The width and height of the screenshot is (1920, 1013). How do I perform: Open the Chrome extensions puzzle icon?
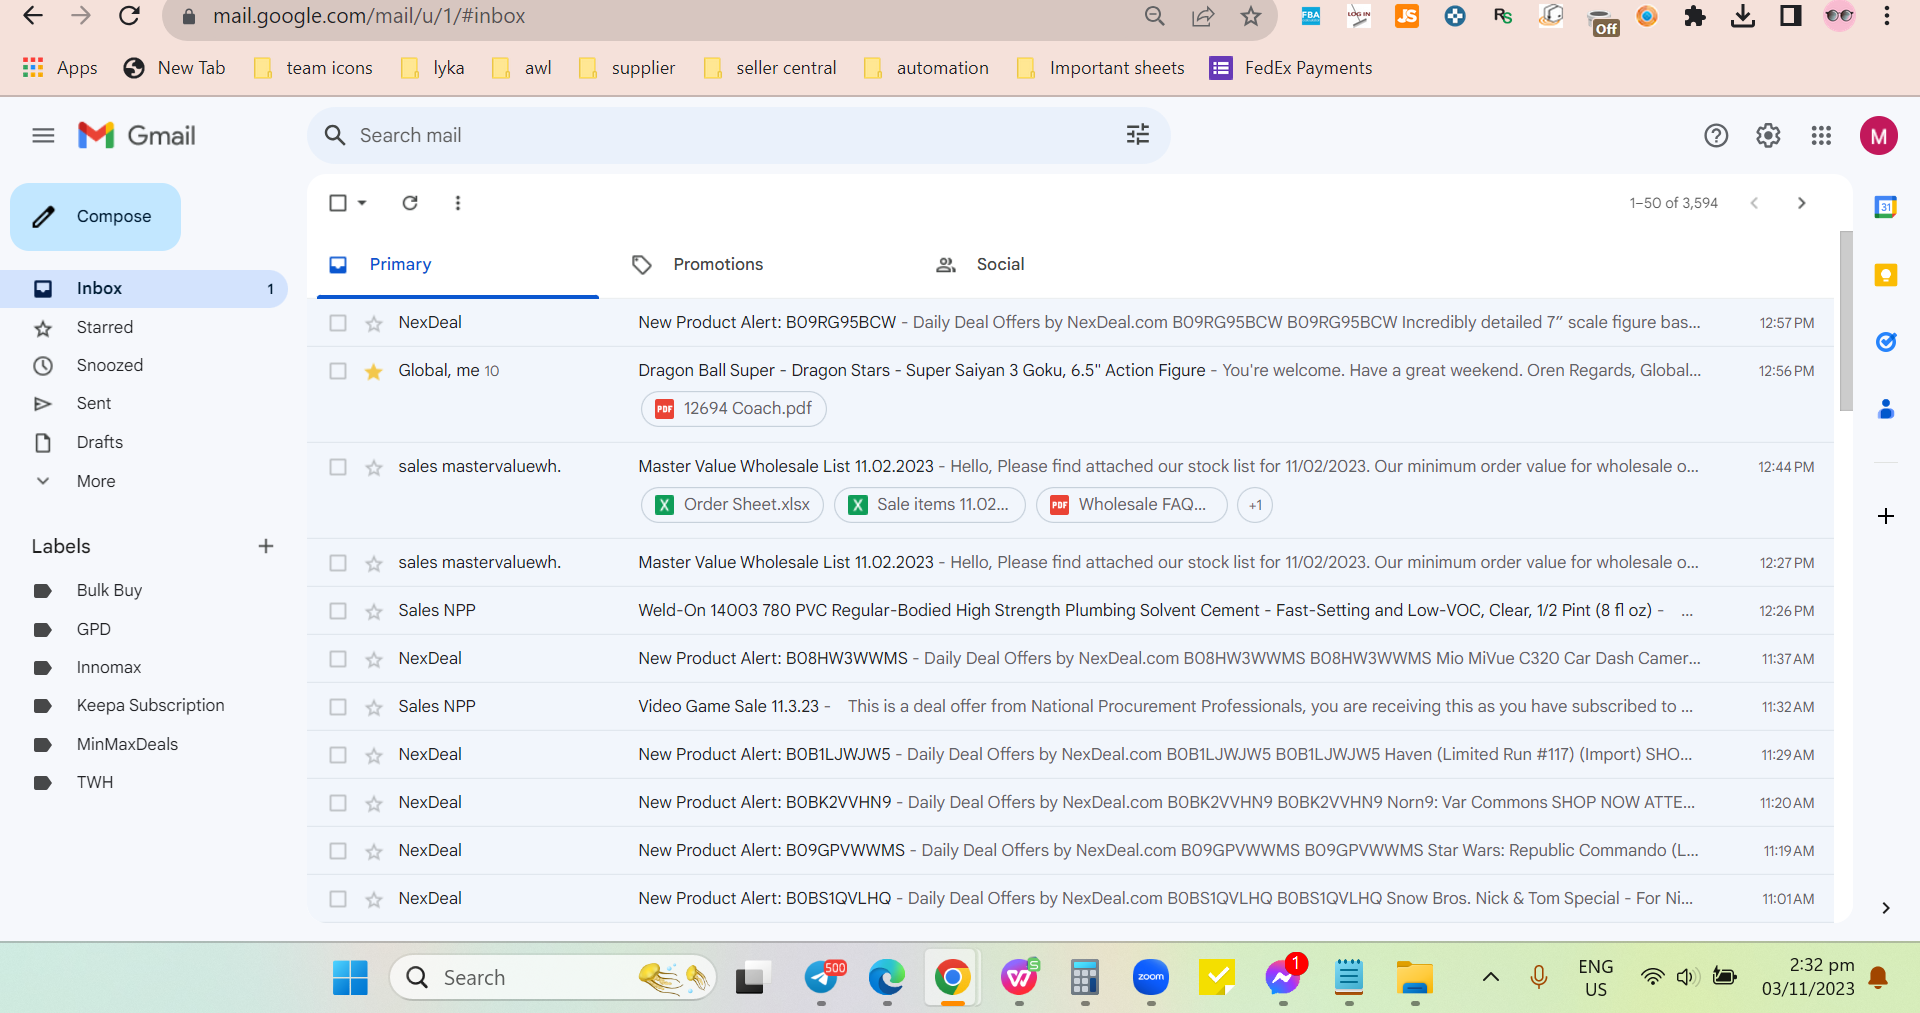[1695, 16]
